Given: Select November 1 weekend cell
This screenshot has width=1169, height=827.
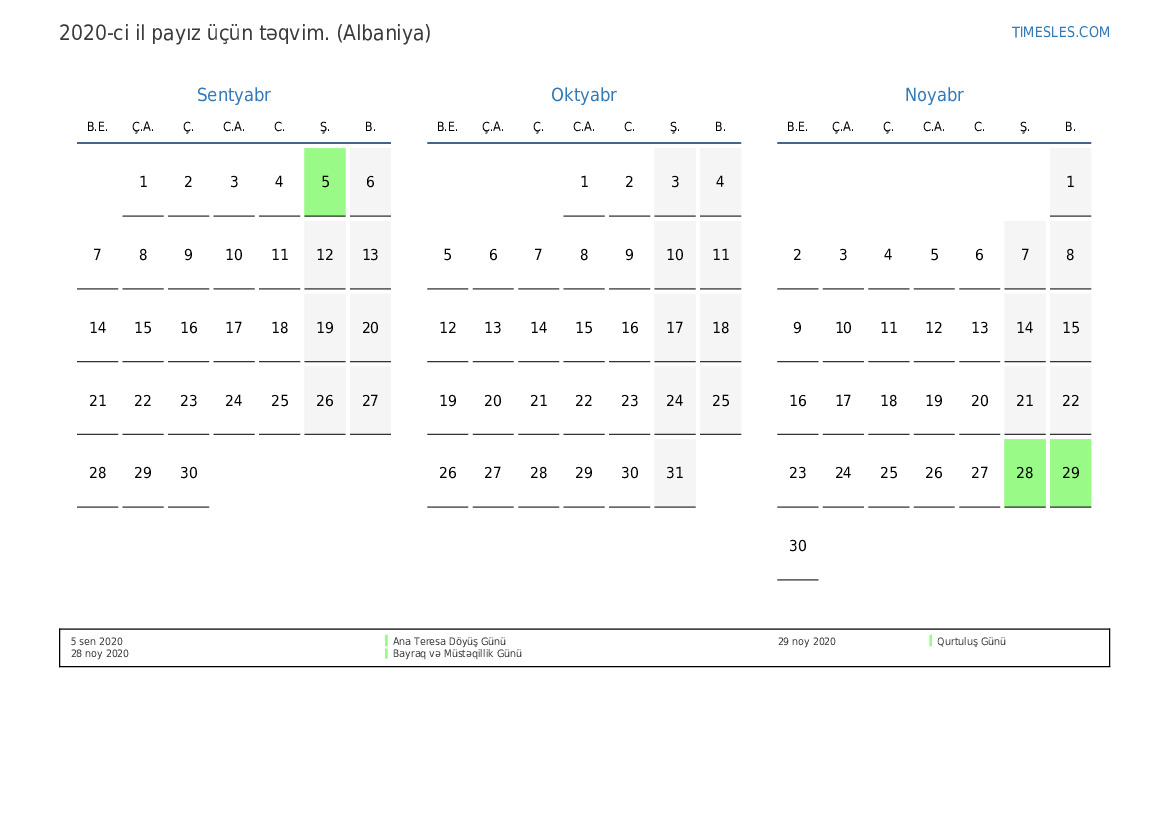Looking at the screenshot, I should point(1070,182).
